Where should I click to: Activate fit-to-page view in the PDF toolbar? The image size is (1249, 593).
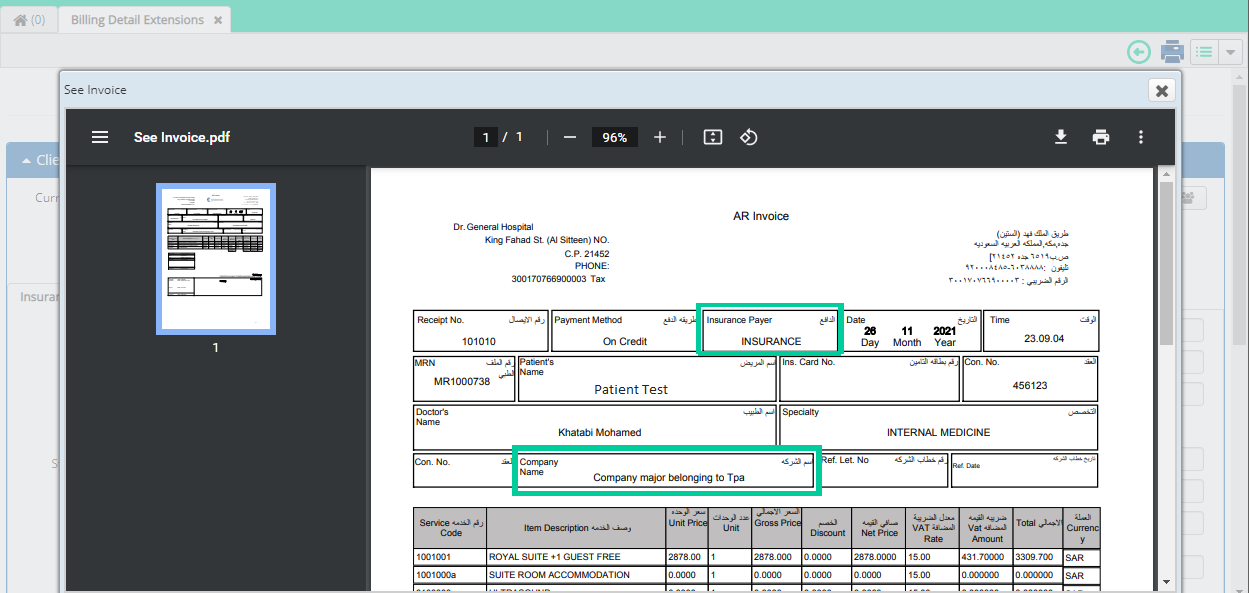tap(712, 137)
